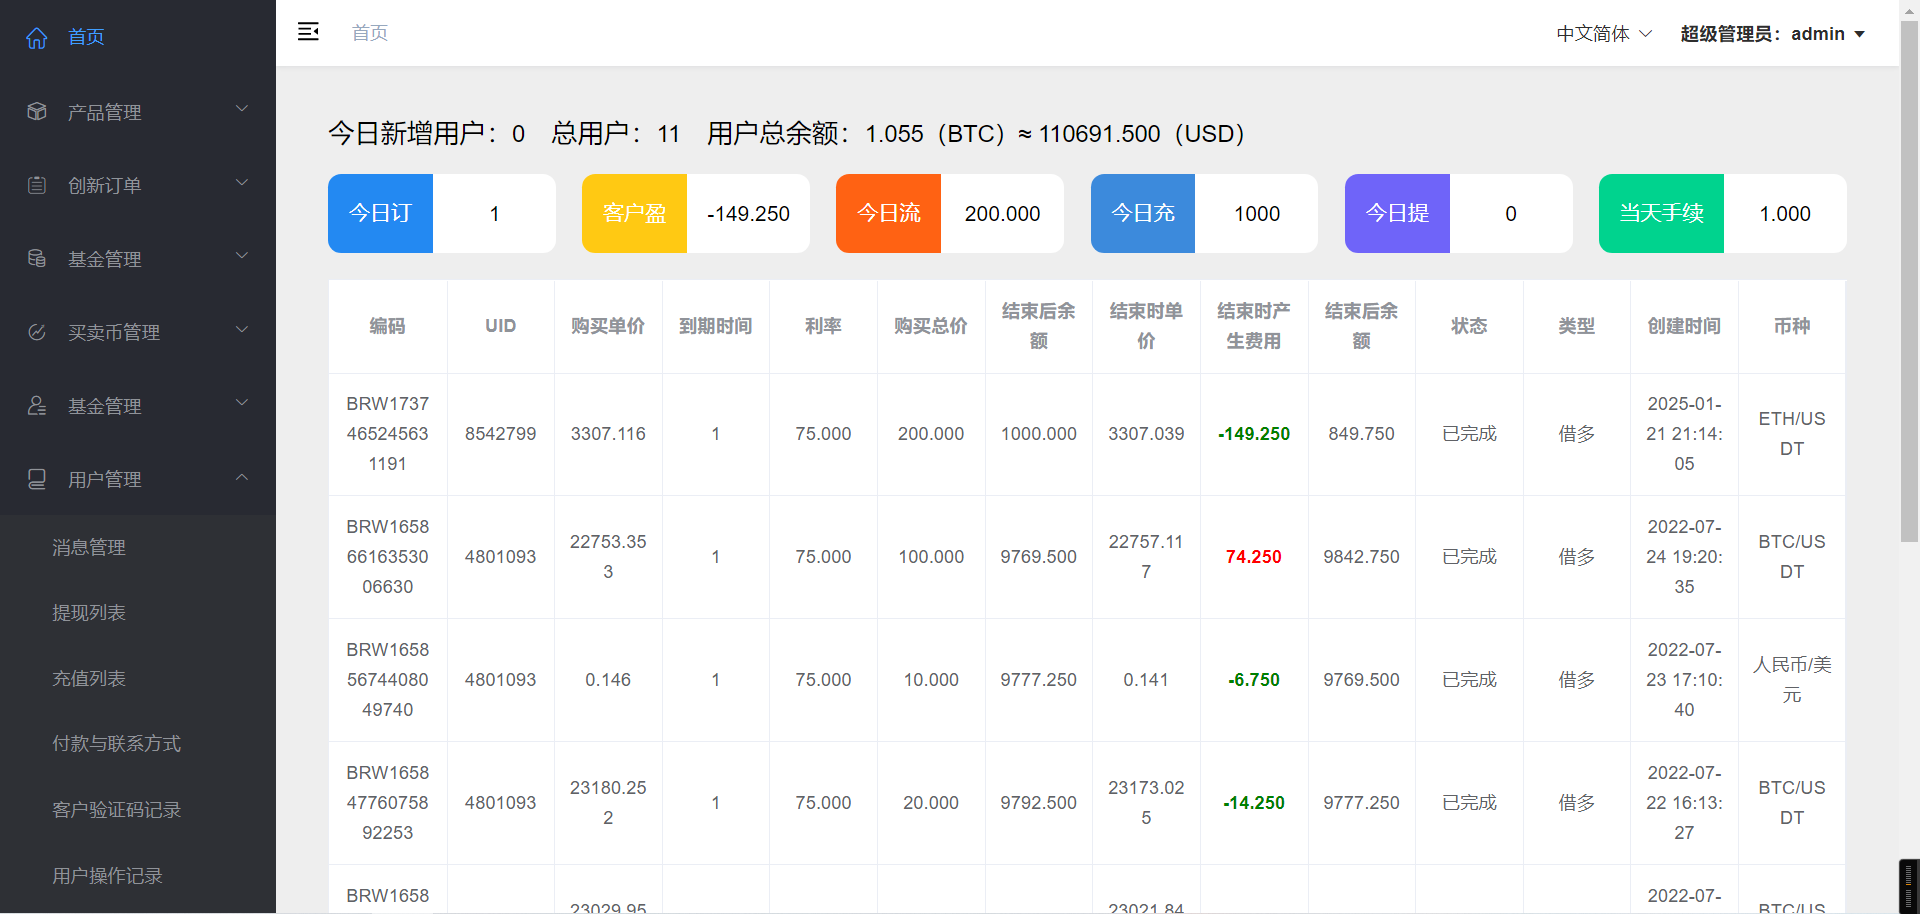Click the blue 今日订 stat card

380,213
